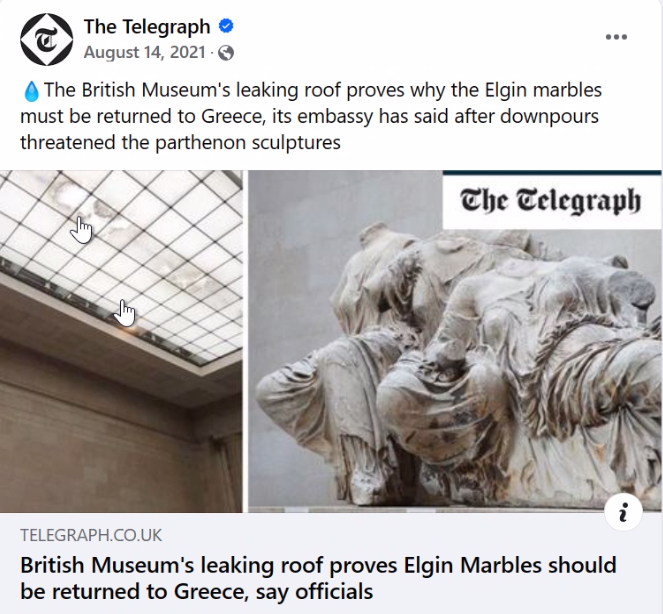The image size is (663, 614).
Task: Click the link info 'i' icon
Action: point(623,512)
